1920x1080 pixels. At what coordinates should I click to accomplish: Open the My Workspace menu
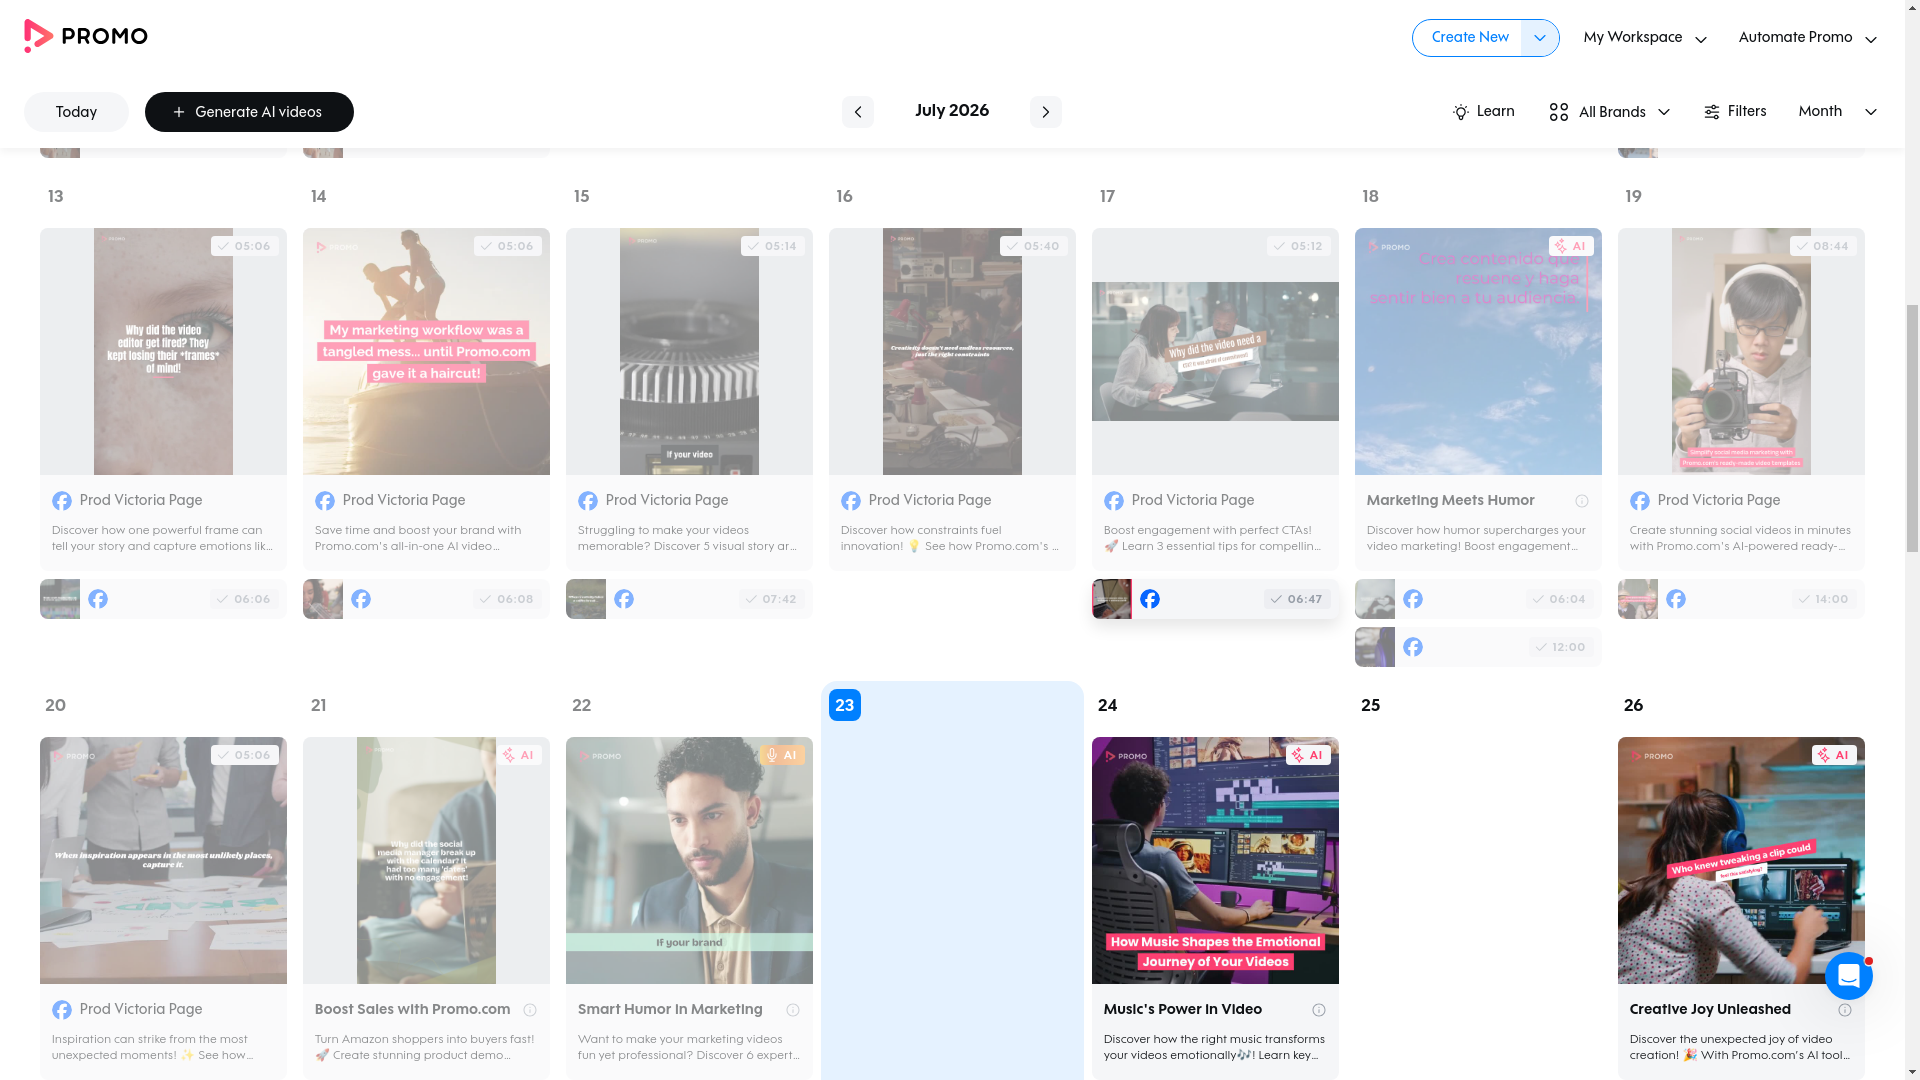click(x=1644, y=38)
